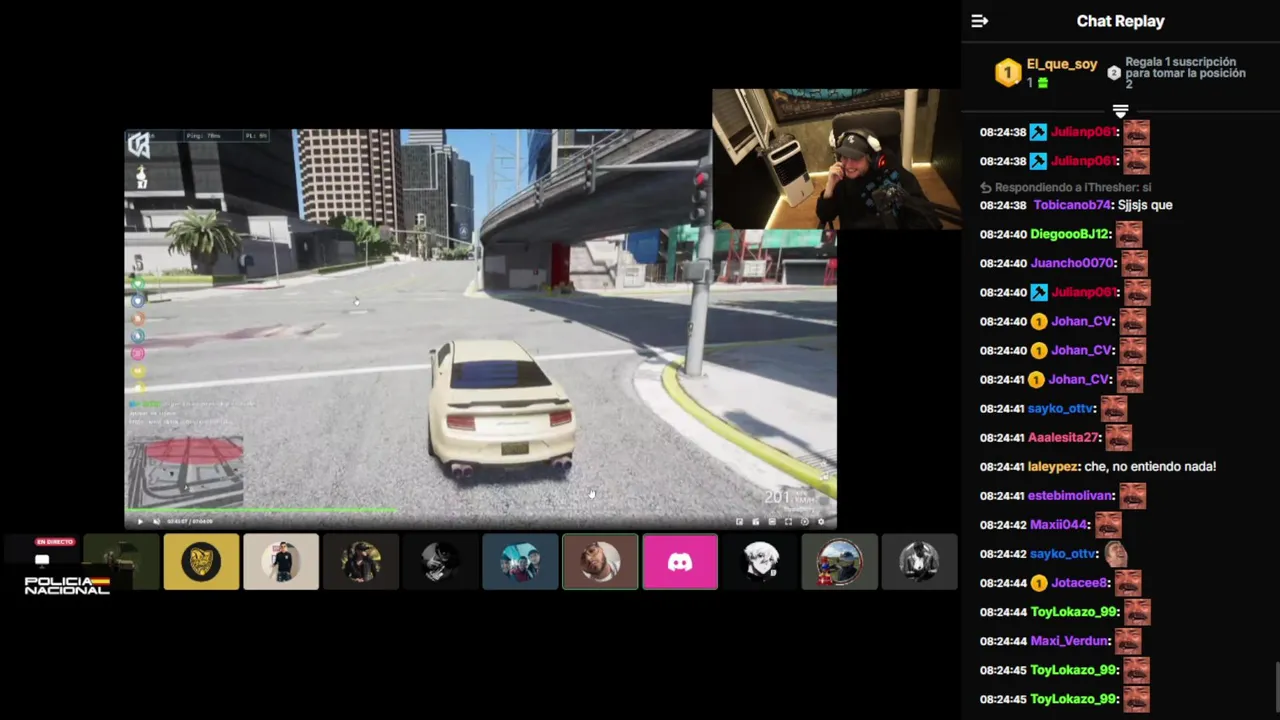Viewport: 1280px width, 720px height.
Task: Select the group selfie blue avatar
Action: coord(520,562)
